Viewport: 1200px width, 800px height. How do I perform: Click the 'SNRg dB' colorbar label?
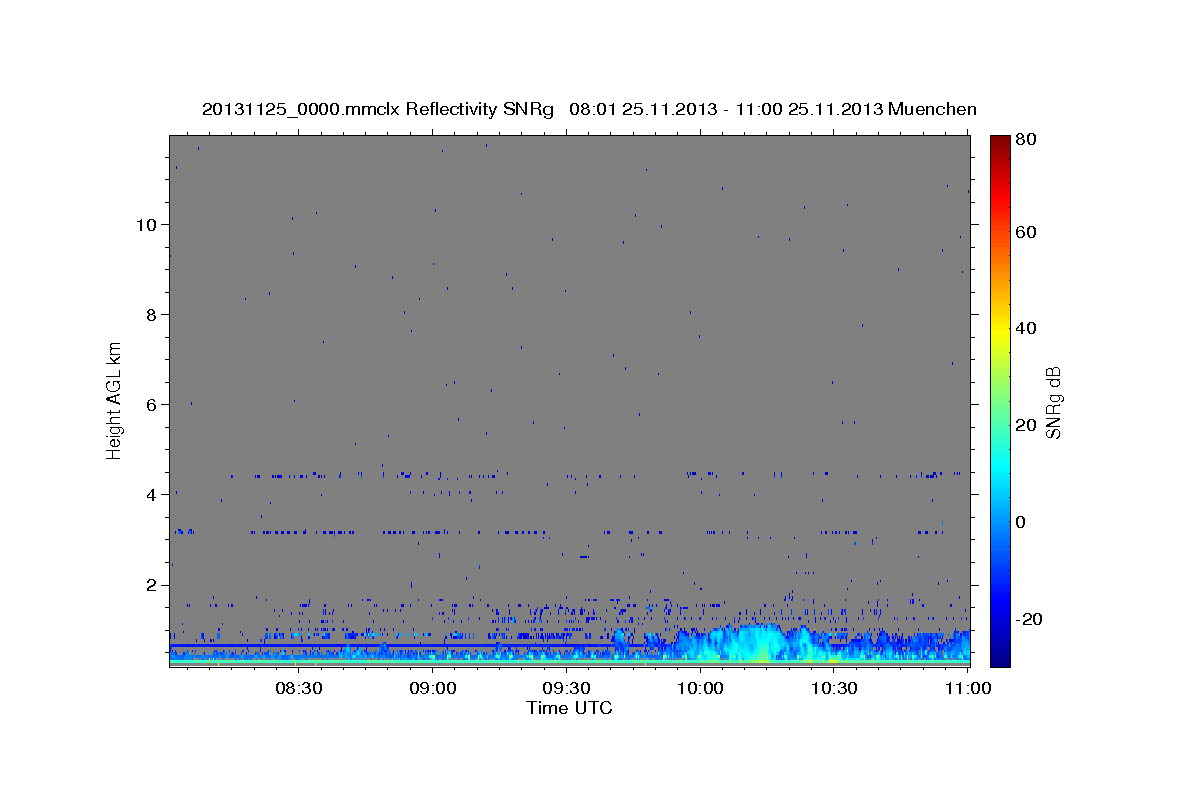coord(1053,402)
